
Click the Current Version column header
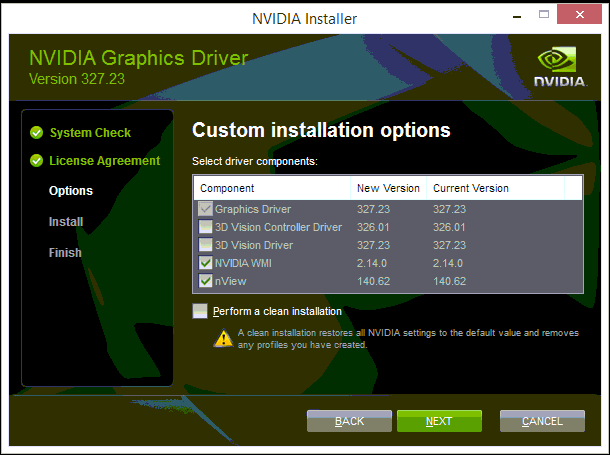click(496, 188)
